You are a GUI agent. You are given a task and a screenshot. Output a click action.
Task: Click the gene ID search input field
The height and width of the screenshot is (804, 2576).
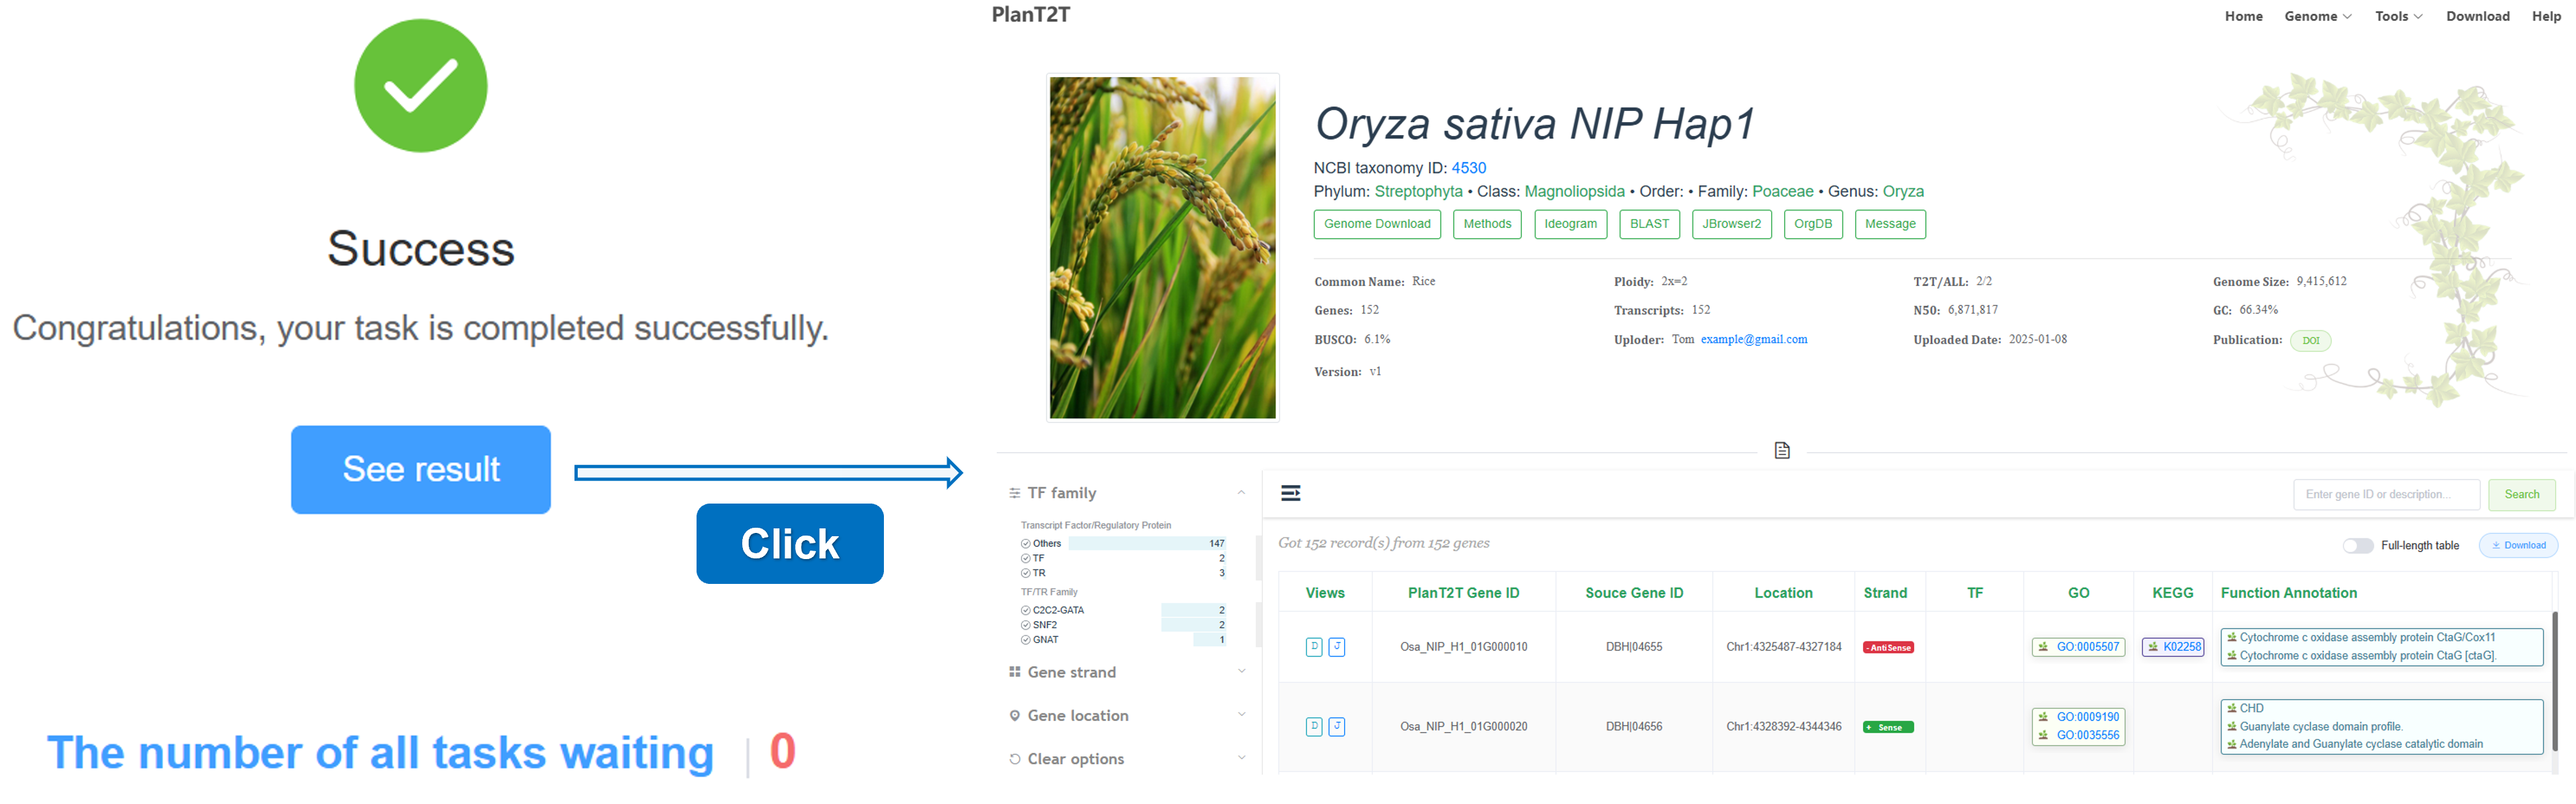pyautogui.click(x=2385, y=495)
